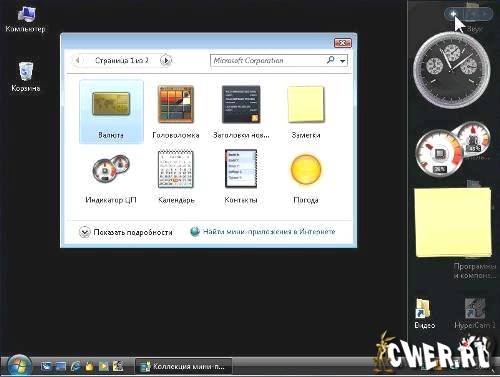The height and width of the screenshot is (377, 500).
Task: Select the Погода weather gadget
Action: click(306, 177)
